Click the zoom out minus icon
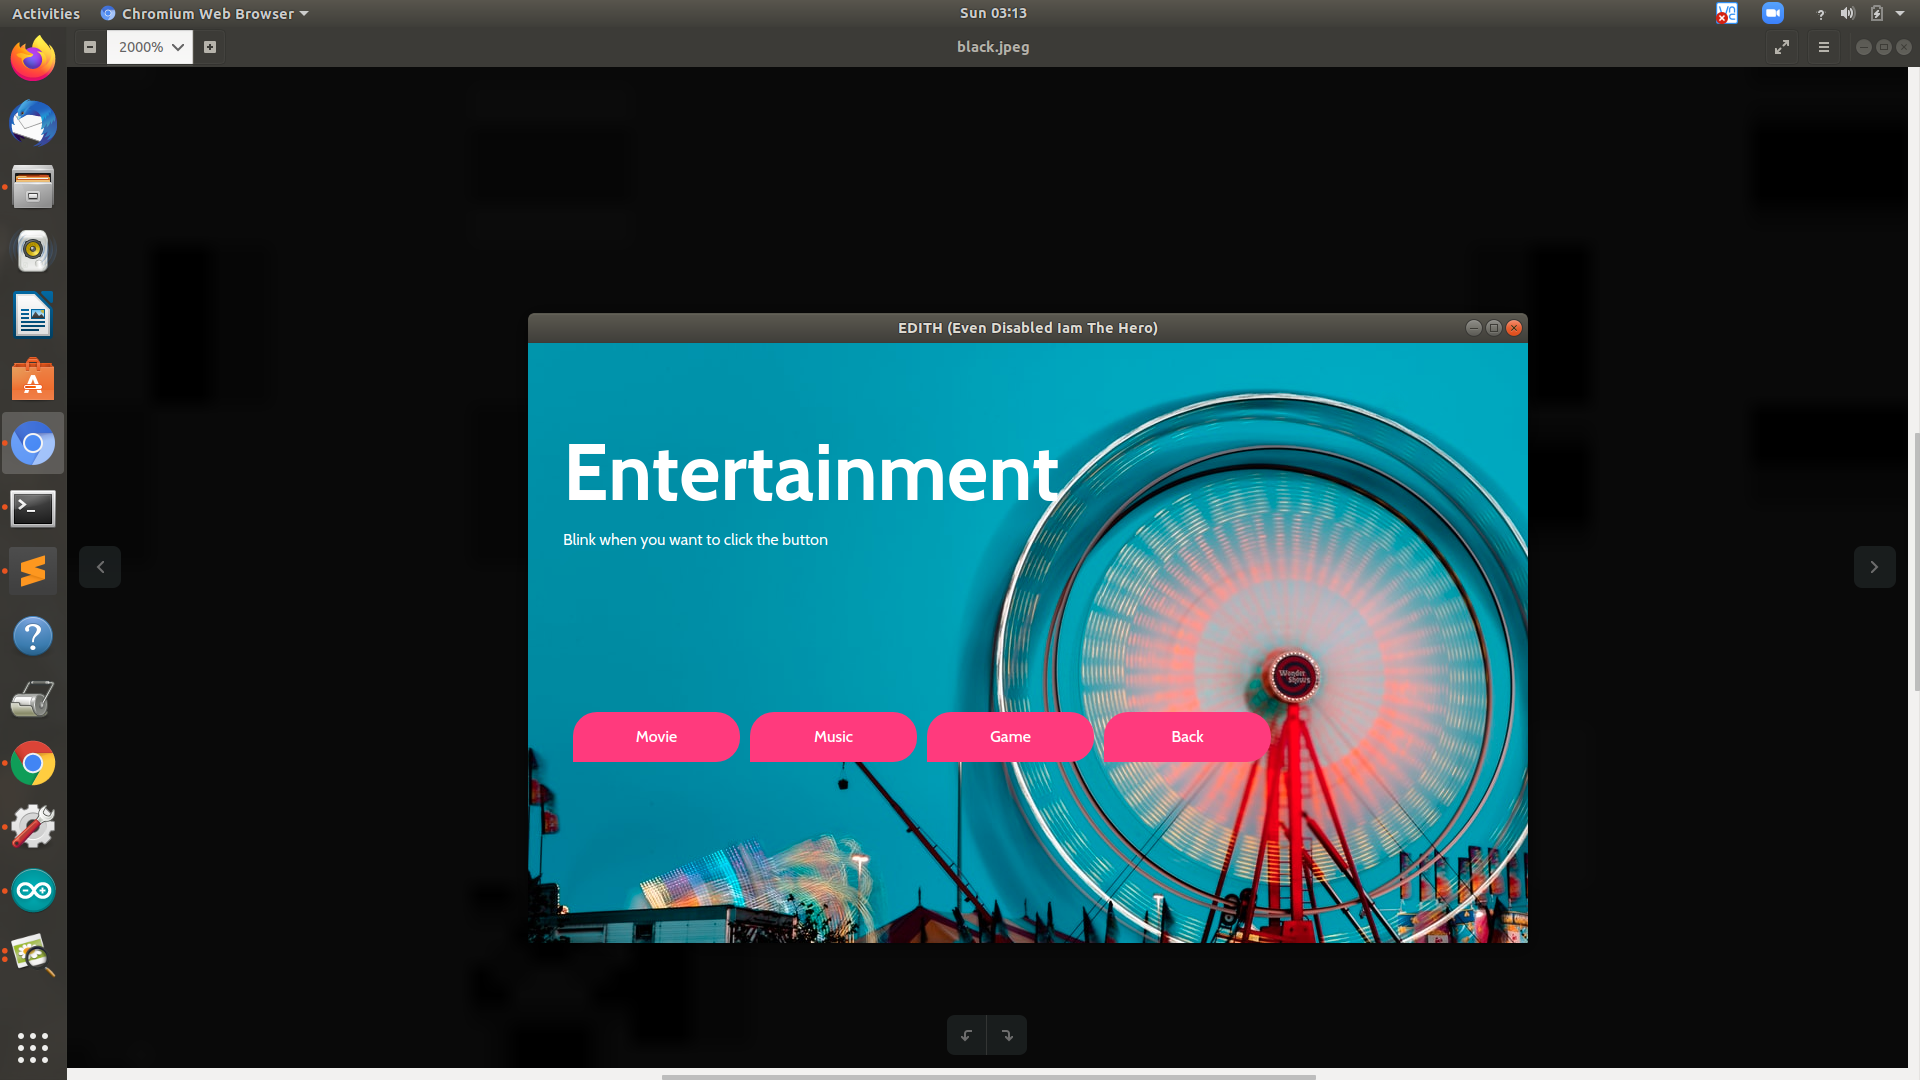 pyautogui.click(x=90, y=47)
